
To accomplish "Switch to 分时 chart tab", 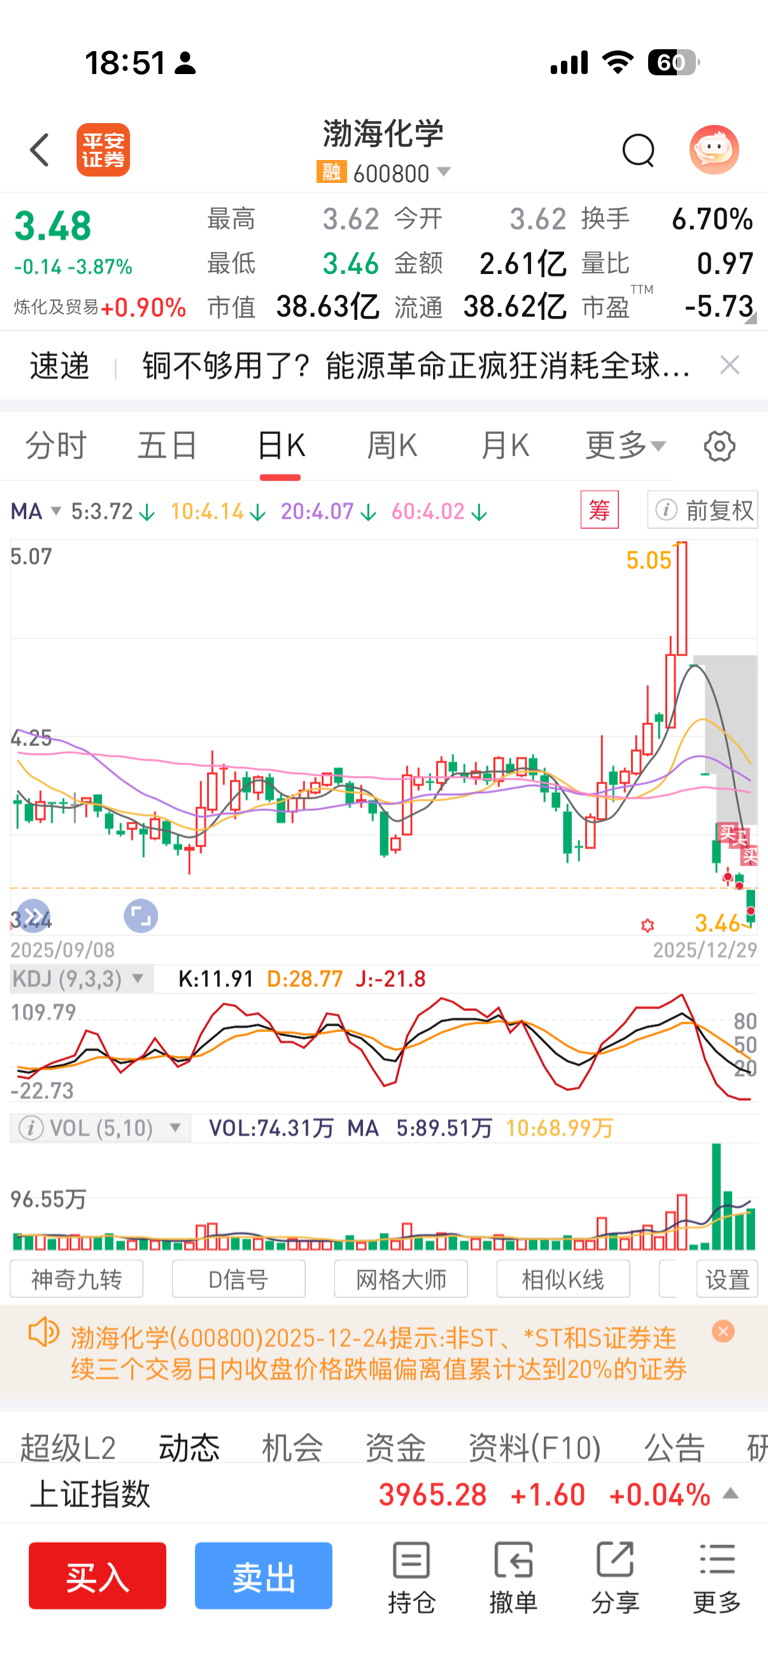I will pyautogui.click(x=56, y=445).
